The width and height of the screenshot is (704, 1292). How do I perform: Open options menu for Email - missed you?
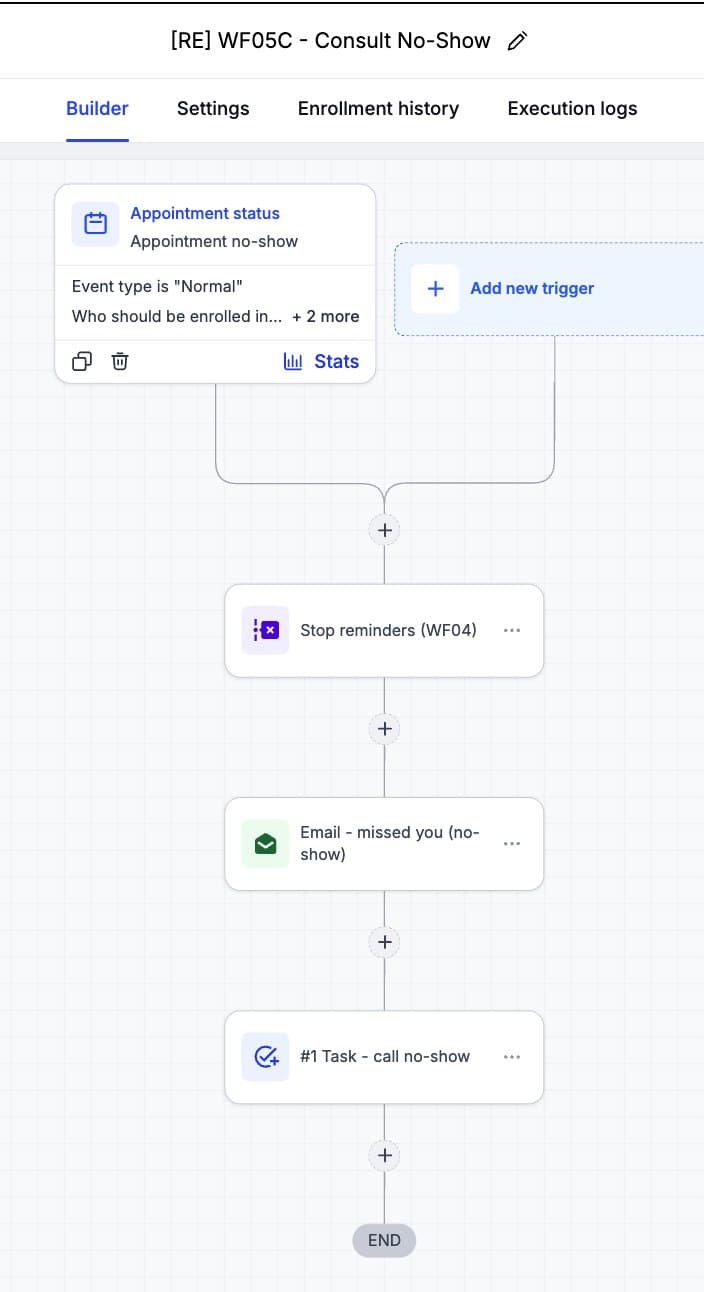pos(512,843)
